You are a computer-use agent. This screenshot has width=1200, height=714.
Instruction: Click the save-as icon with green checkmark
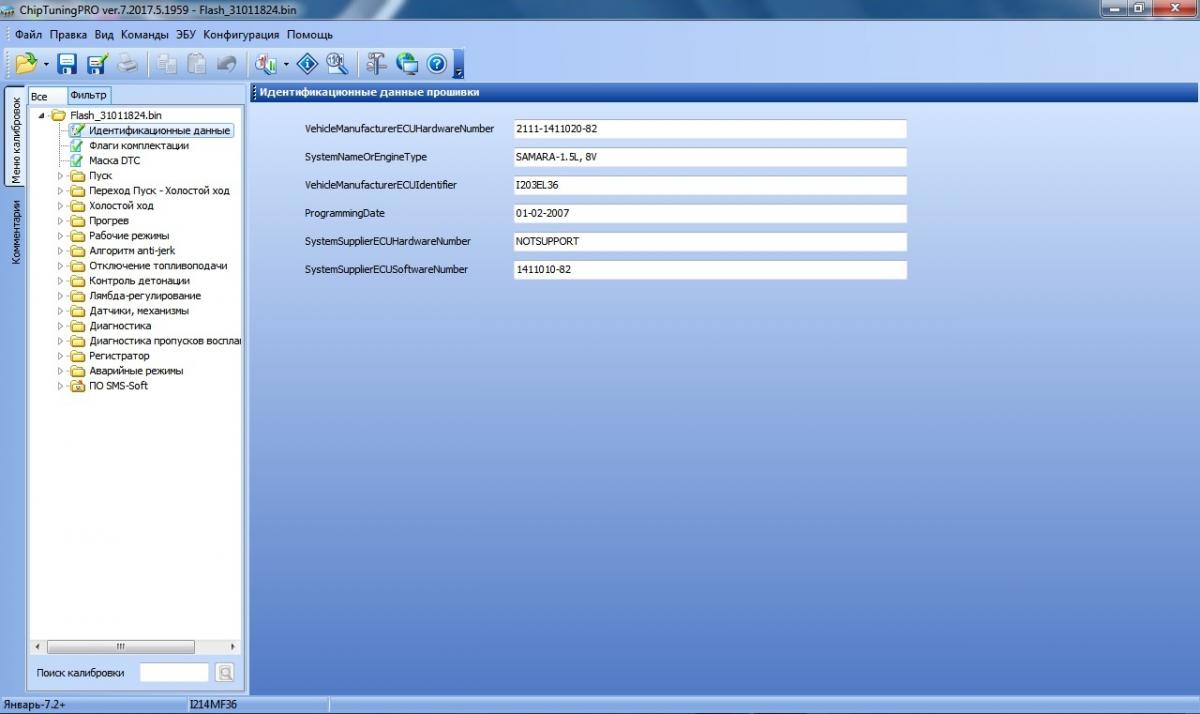(x=97, y=64)
